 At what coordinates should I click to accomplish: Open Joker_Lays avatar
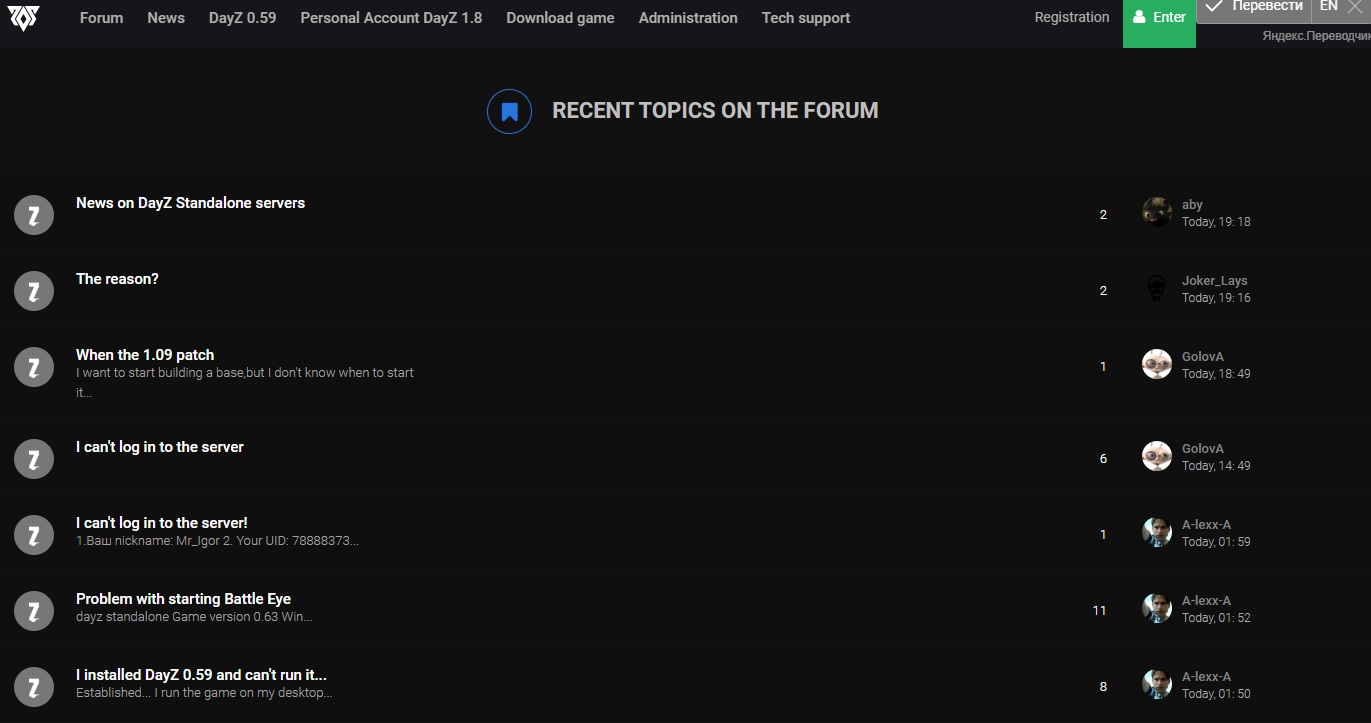coord(1157,288)
